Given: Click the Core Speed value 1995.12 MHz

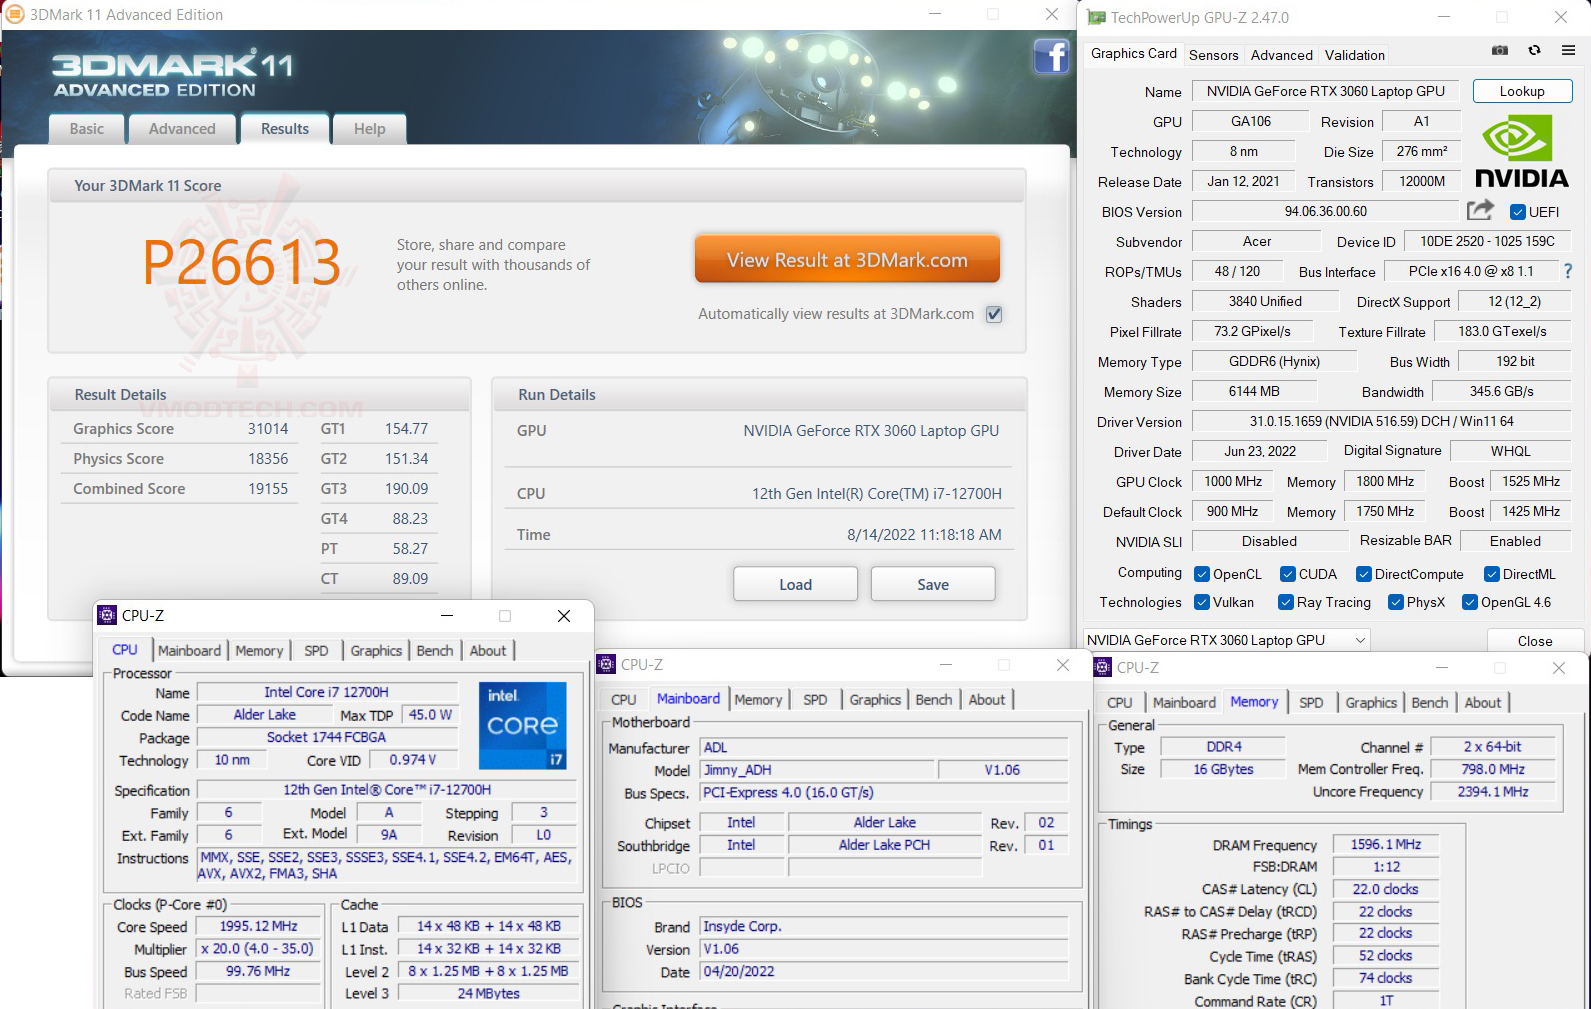Looking at the screenshot, I should [x=258, y=926].
